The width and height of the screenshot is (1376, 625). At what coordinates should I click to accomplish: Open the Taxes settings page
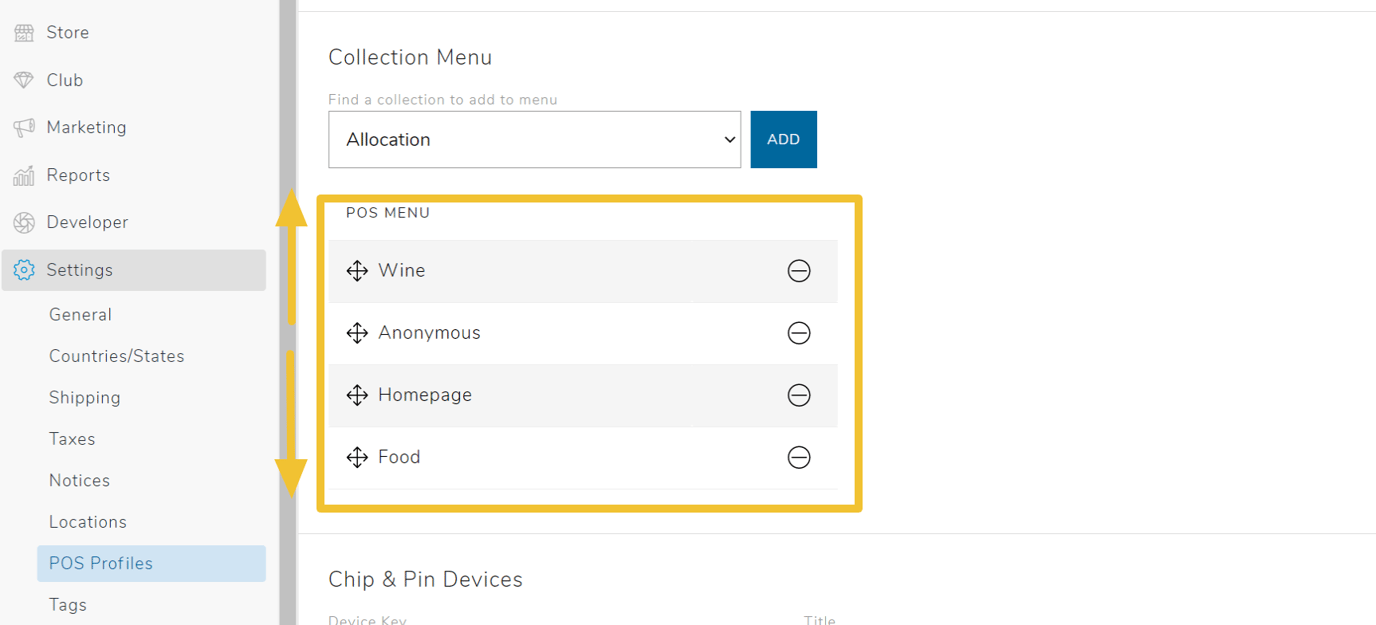click(x=71, y=438)
